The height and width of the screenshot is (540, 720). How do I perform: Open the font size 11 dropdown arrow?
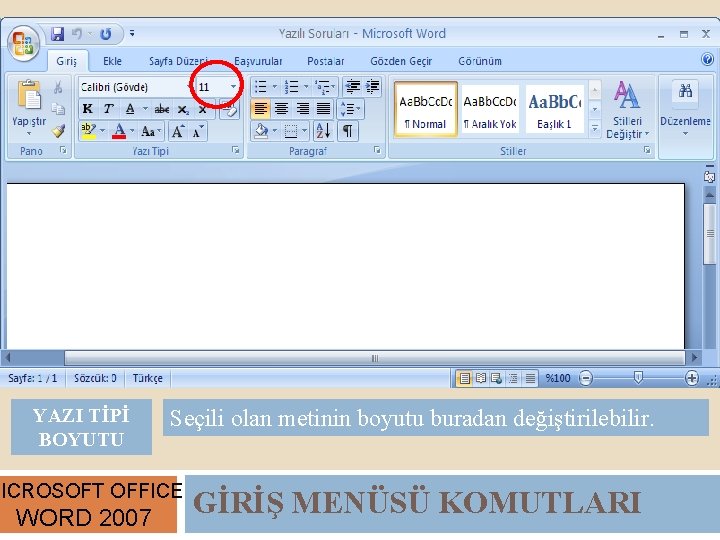point(233,86)
